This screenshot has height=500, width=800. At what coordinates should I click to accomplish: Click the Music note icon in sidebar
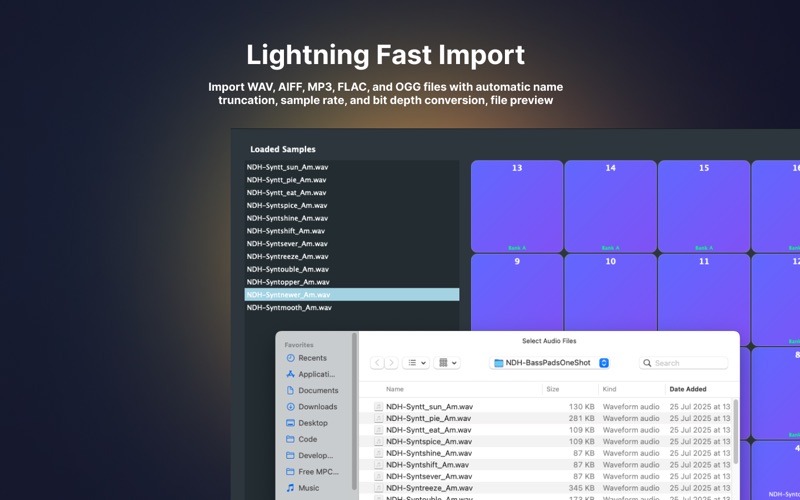coord(290,488)
